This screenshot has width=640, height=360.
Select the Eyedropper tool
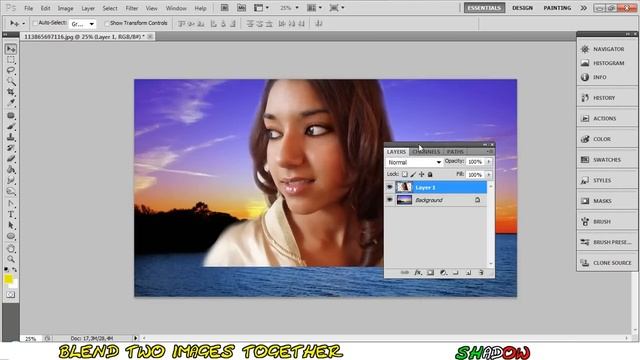[11, 102]
